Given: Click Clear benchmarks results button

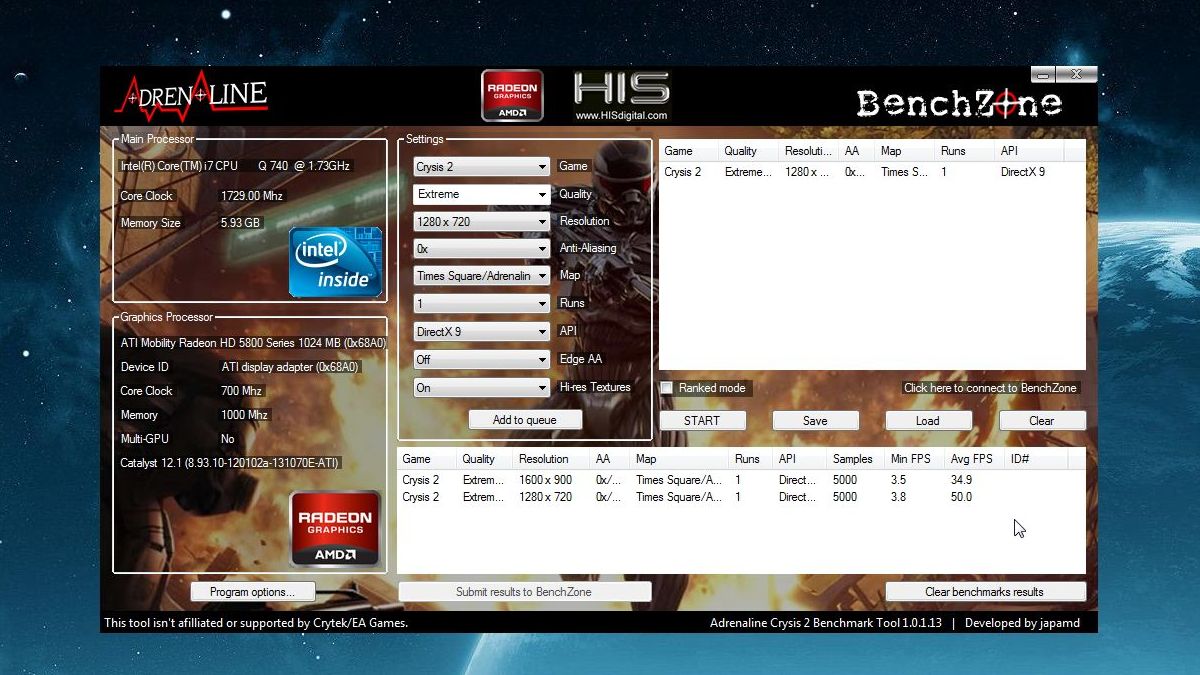Looking at the screenshot, I should (x=985, y=592).
